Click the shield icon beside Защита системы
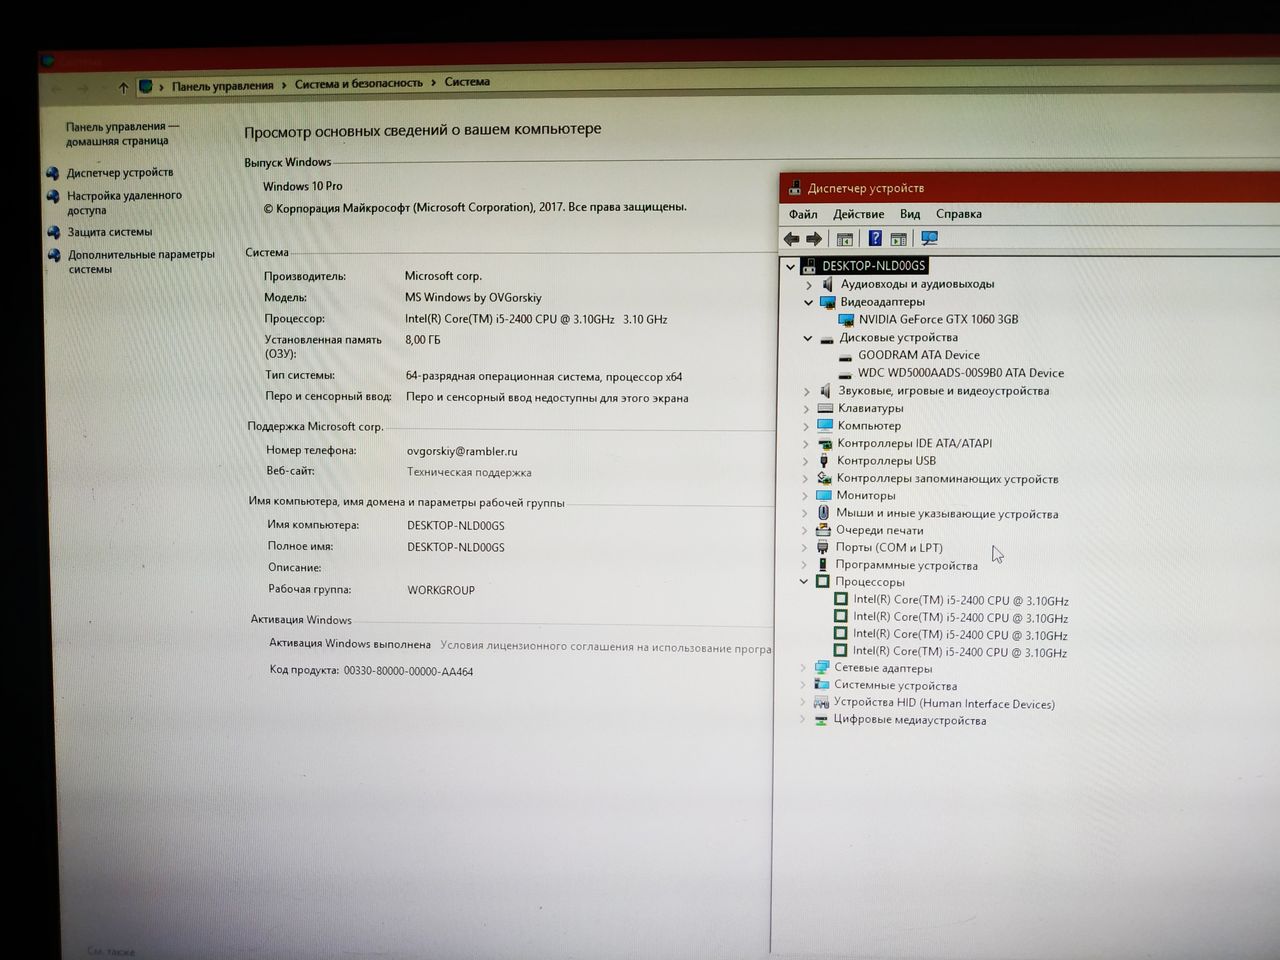The image size is (1280, 960). point(54,231)
